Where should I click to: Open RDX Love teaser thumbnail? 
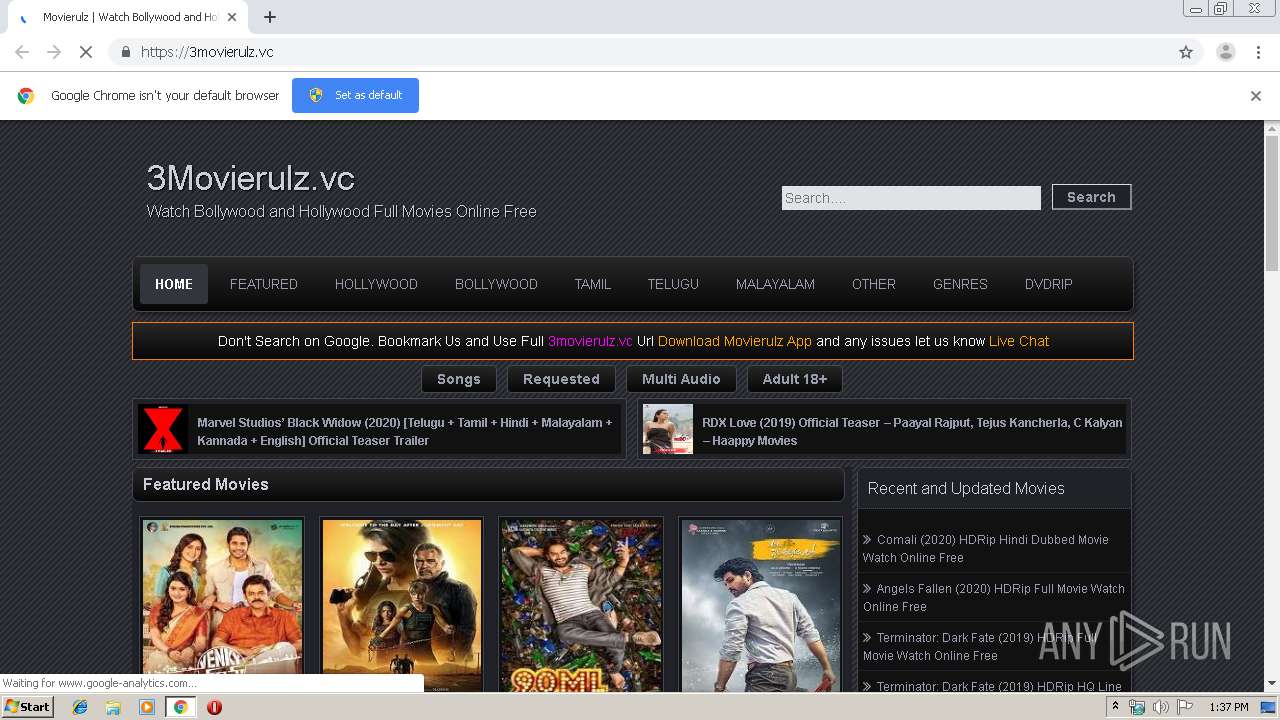pyautogui.click(x=668, y=429)
